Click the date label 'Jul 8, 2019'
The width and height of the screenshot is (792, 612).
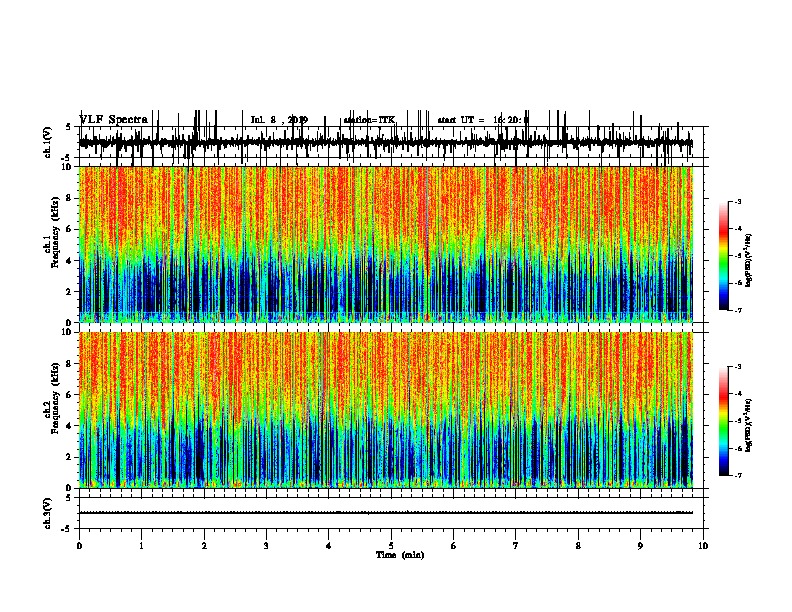[279, 120]
